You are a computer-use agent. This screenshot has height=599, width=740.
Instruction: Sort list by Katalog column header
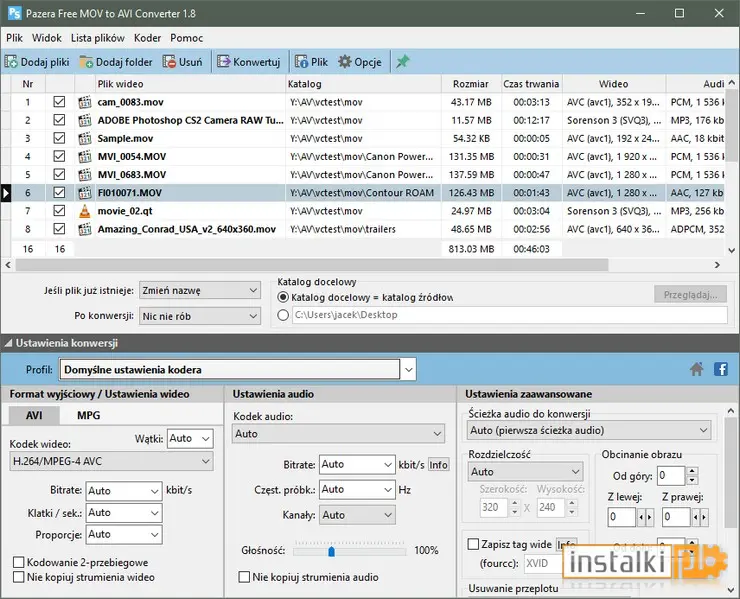[x=363, y=84]
